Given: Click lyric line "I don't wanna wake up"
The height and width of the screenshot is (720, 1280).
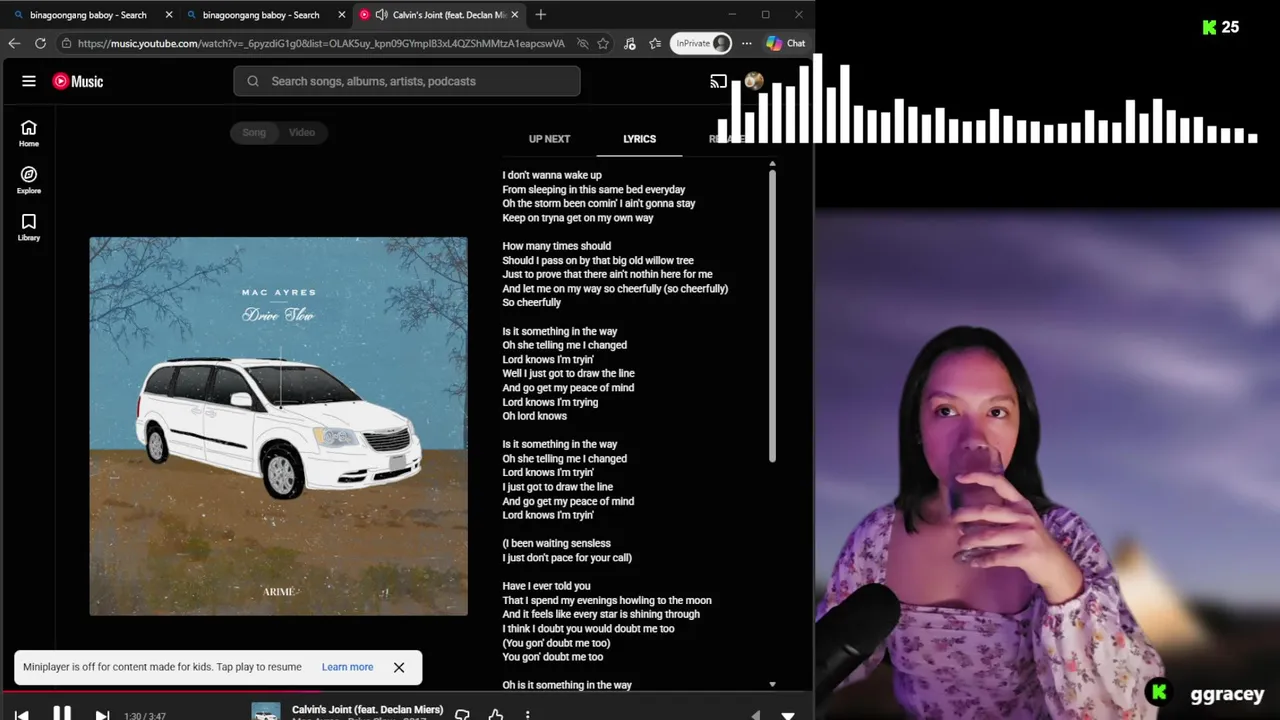Looking at the screenshot, I should pyautogui.click(x=552, y=175).
